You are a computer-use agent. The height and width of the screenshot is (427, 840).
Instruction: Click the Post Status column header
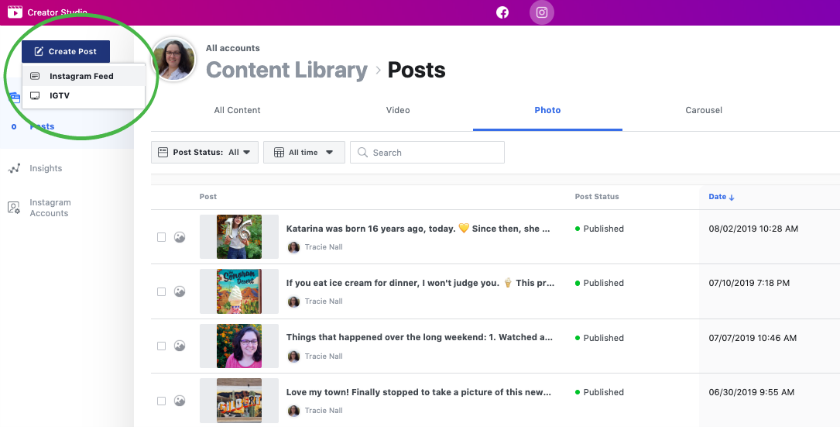click(x=597, y=197)
